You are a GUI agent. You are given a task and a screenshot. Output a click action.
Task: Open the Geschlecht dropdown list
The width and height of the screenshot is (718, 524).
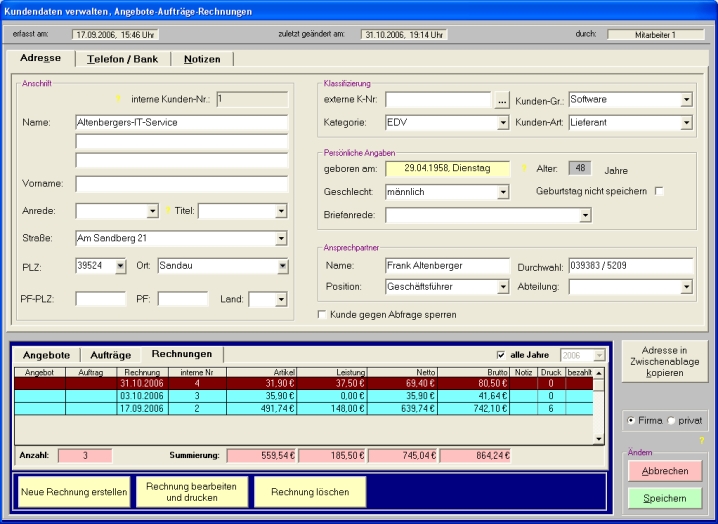click(x=502, y=191)
